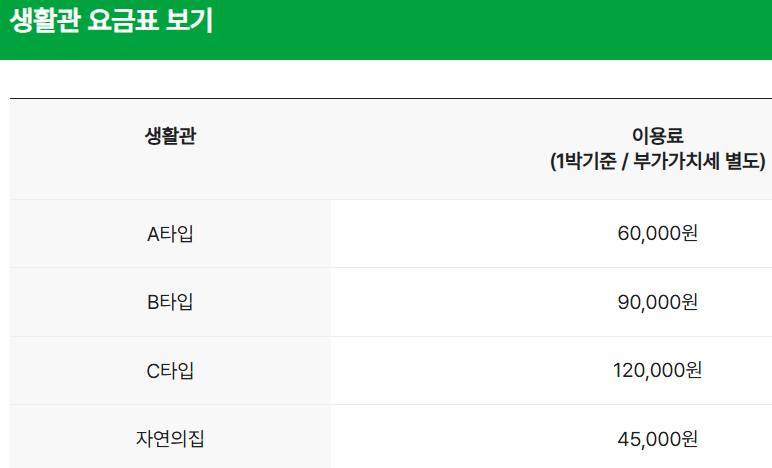The width and height of the screenshot is (772, 468).
Task: Click the empty area of the green banner
Action: pyautogui.click(x=500, y=28)
